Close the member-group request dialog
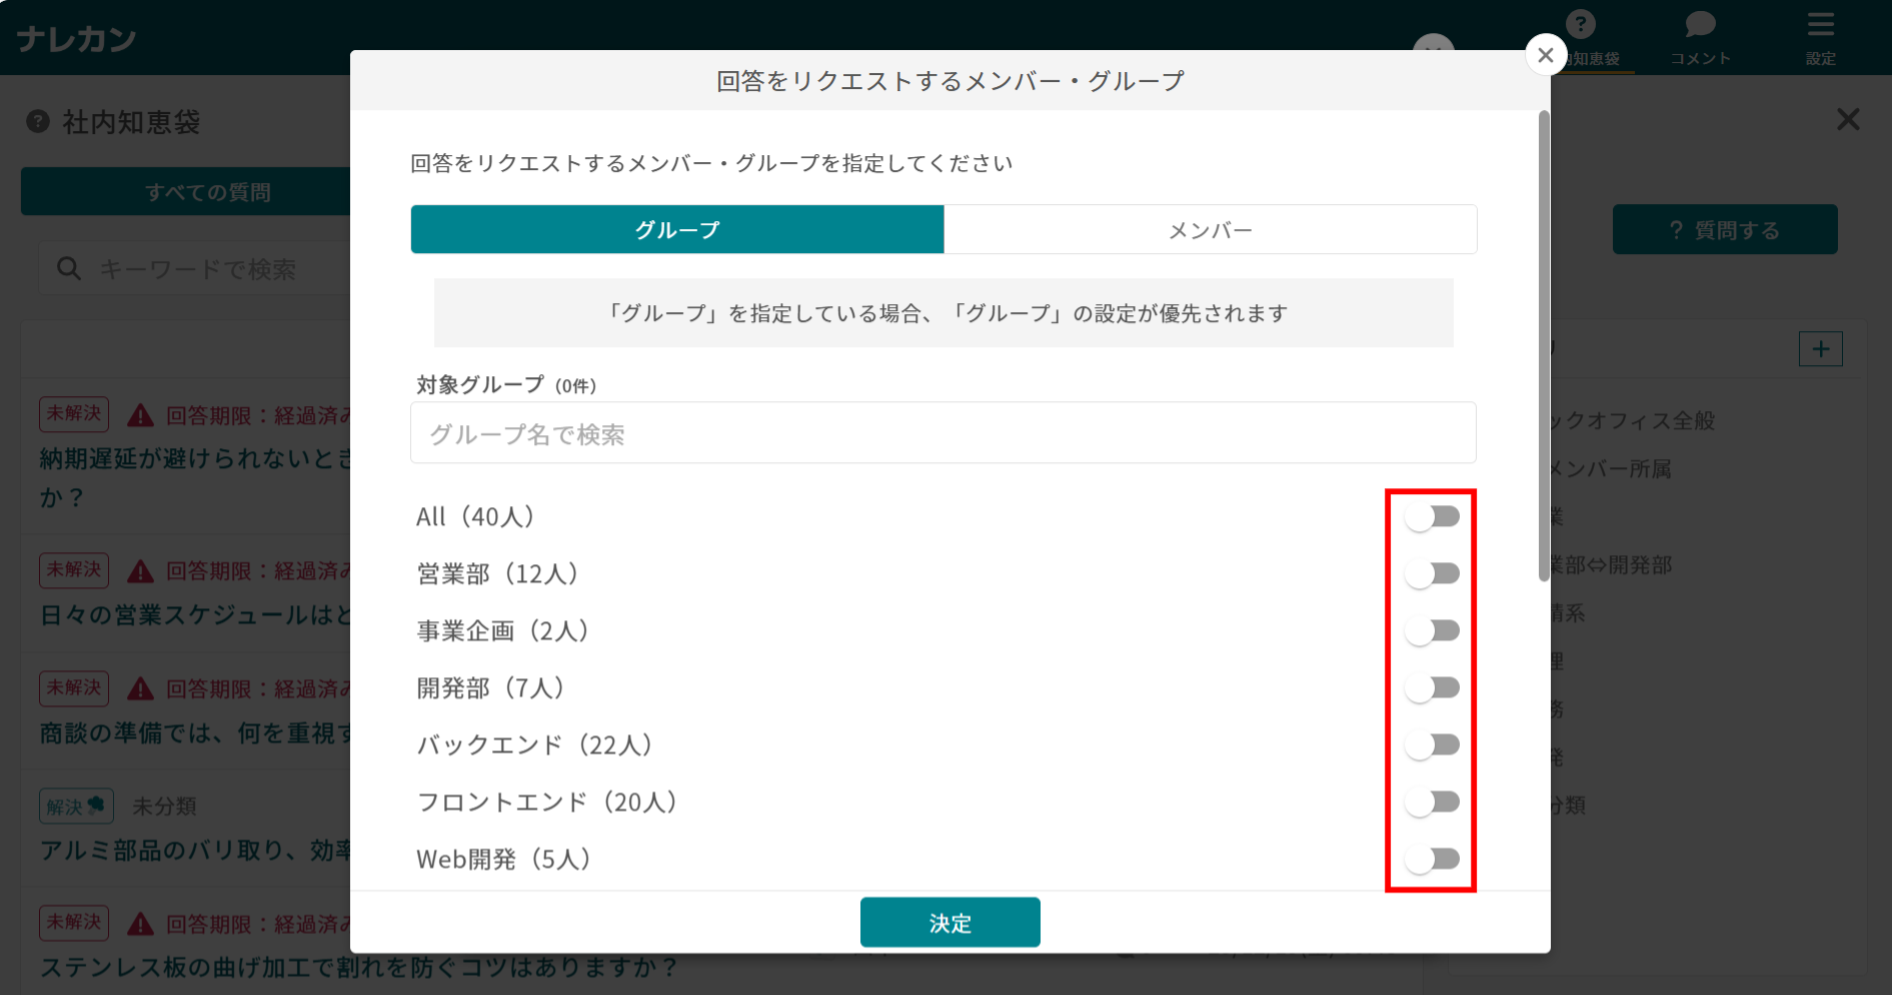Image resolution: width=1892 pixels, height=995 pixels. click(x=1545, y=55)
